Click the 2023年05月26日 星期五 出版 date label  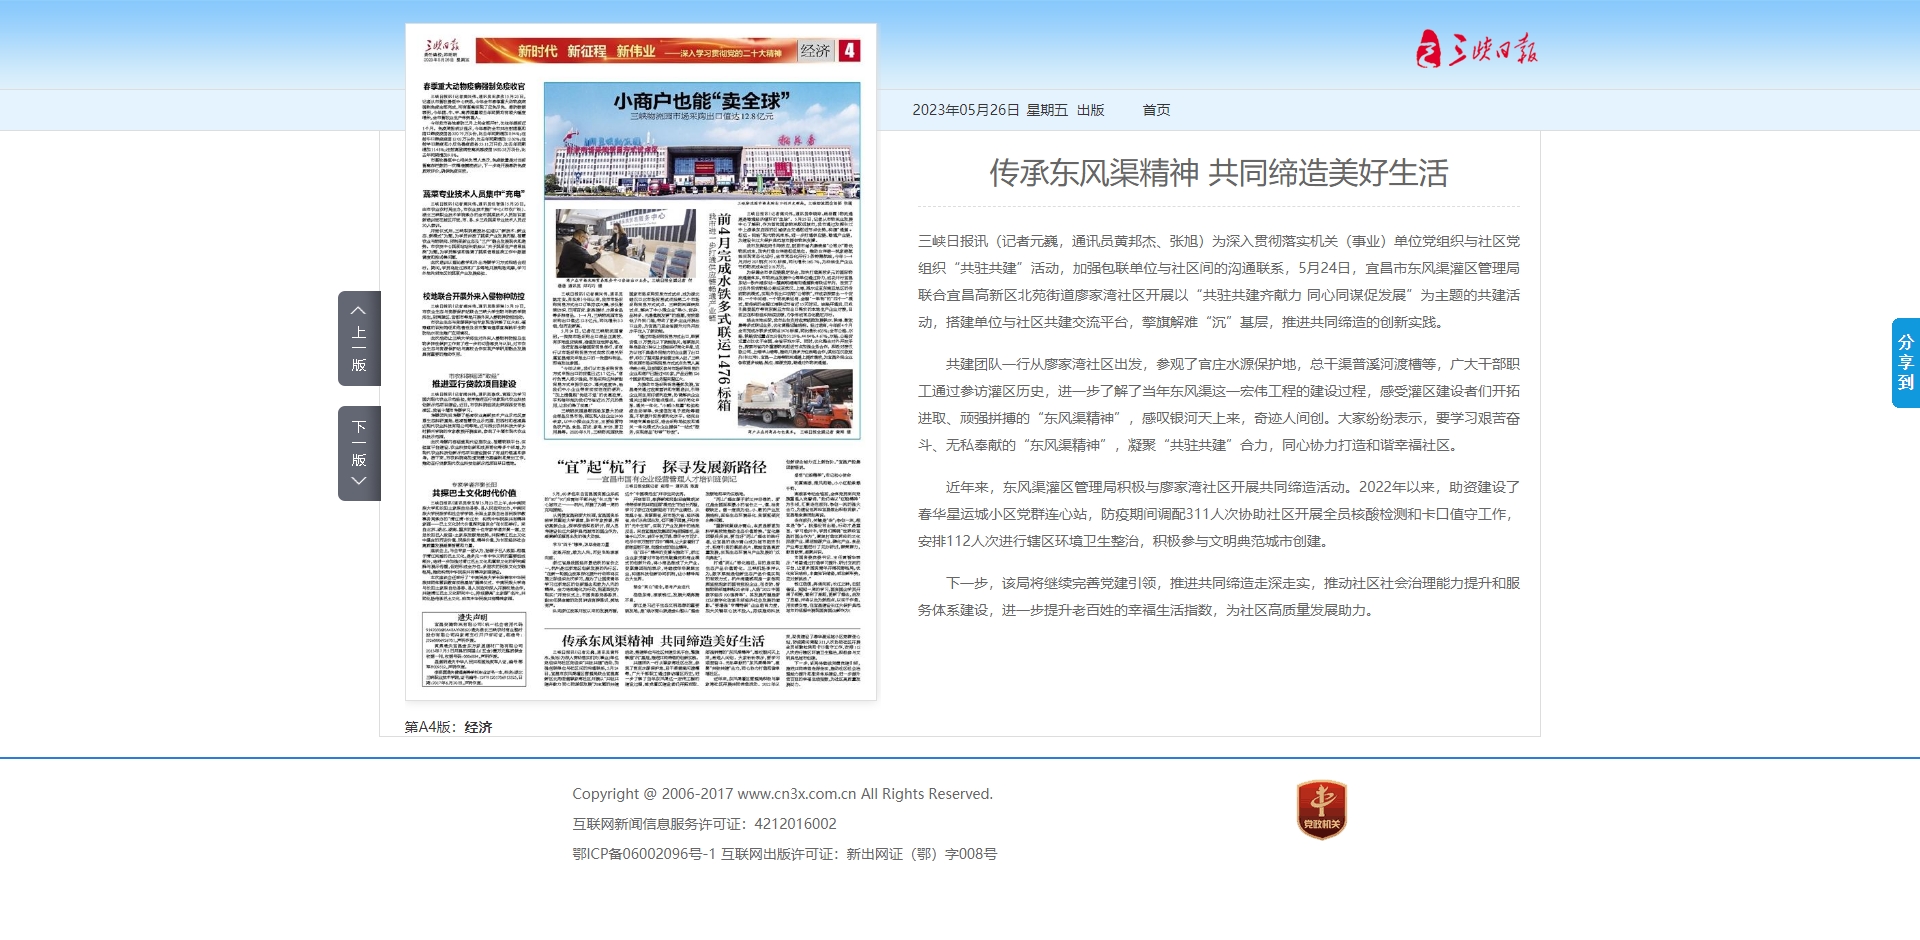pyautogui.click(x=1008, y=110)
